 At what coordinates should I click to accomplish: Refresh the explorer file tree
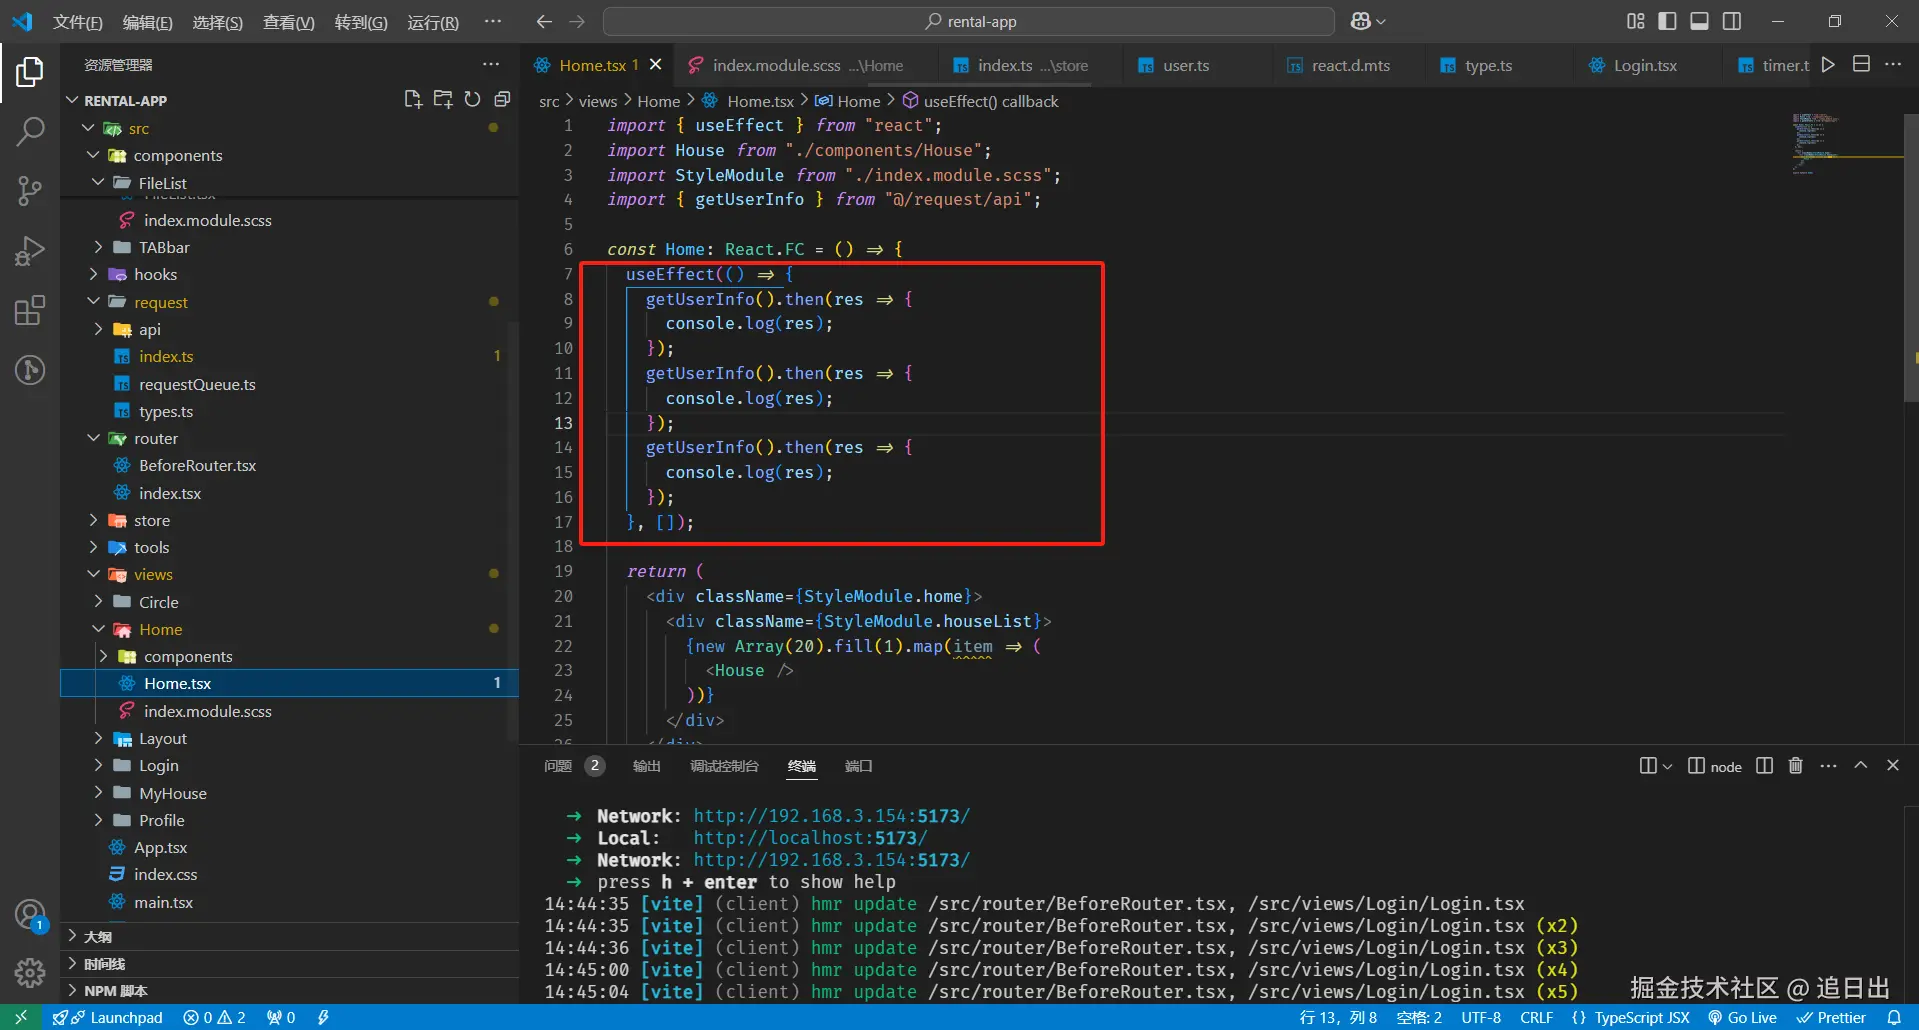click(472, 99)
